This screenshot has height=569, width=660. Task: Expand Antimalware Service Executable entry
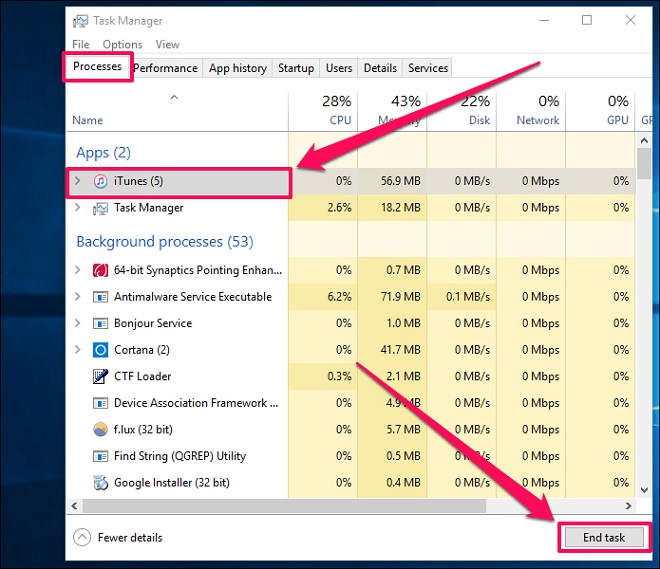coord(77,296)
